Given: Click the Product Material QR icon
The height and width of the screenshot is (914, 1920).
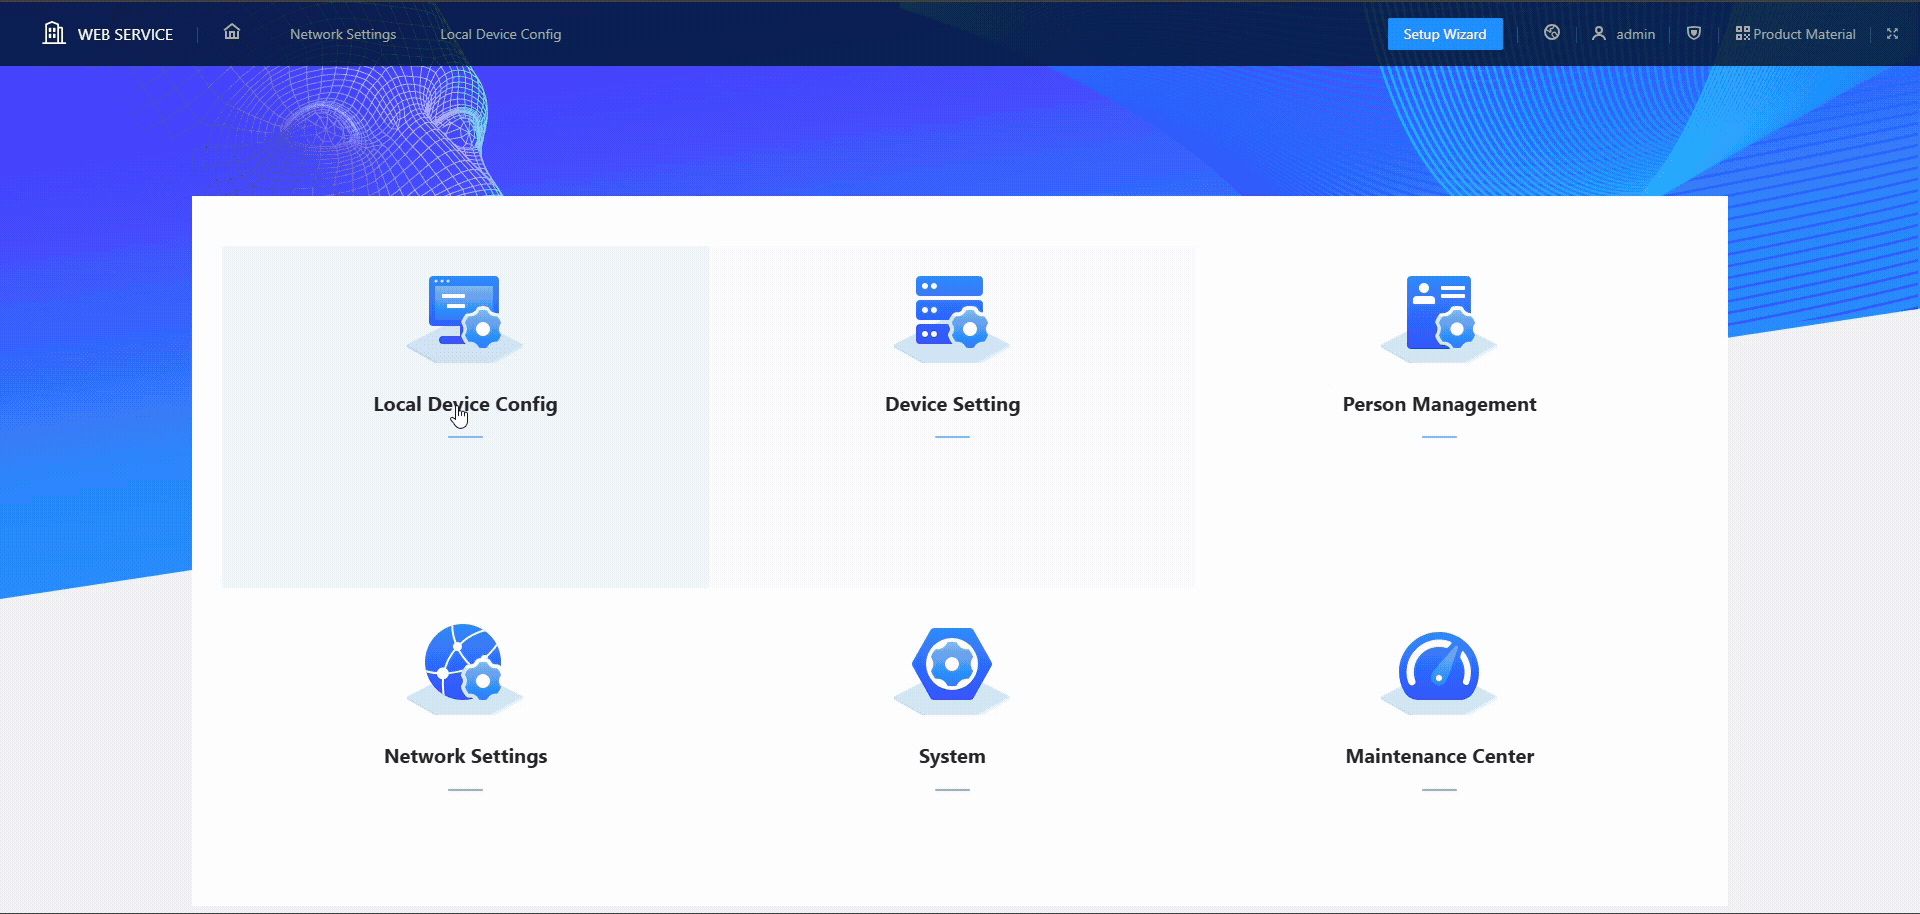Looking at the screenshot, I should (1742, 33).
